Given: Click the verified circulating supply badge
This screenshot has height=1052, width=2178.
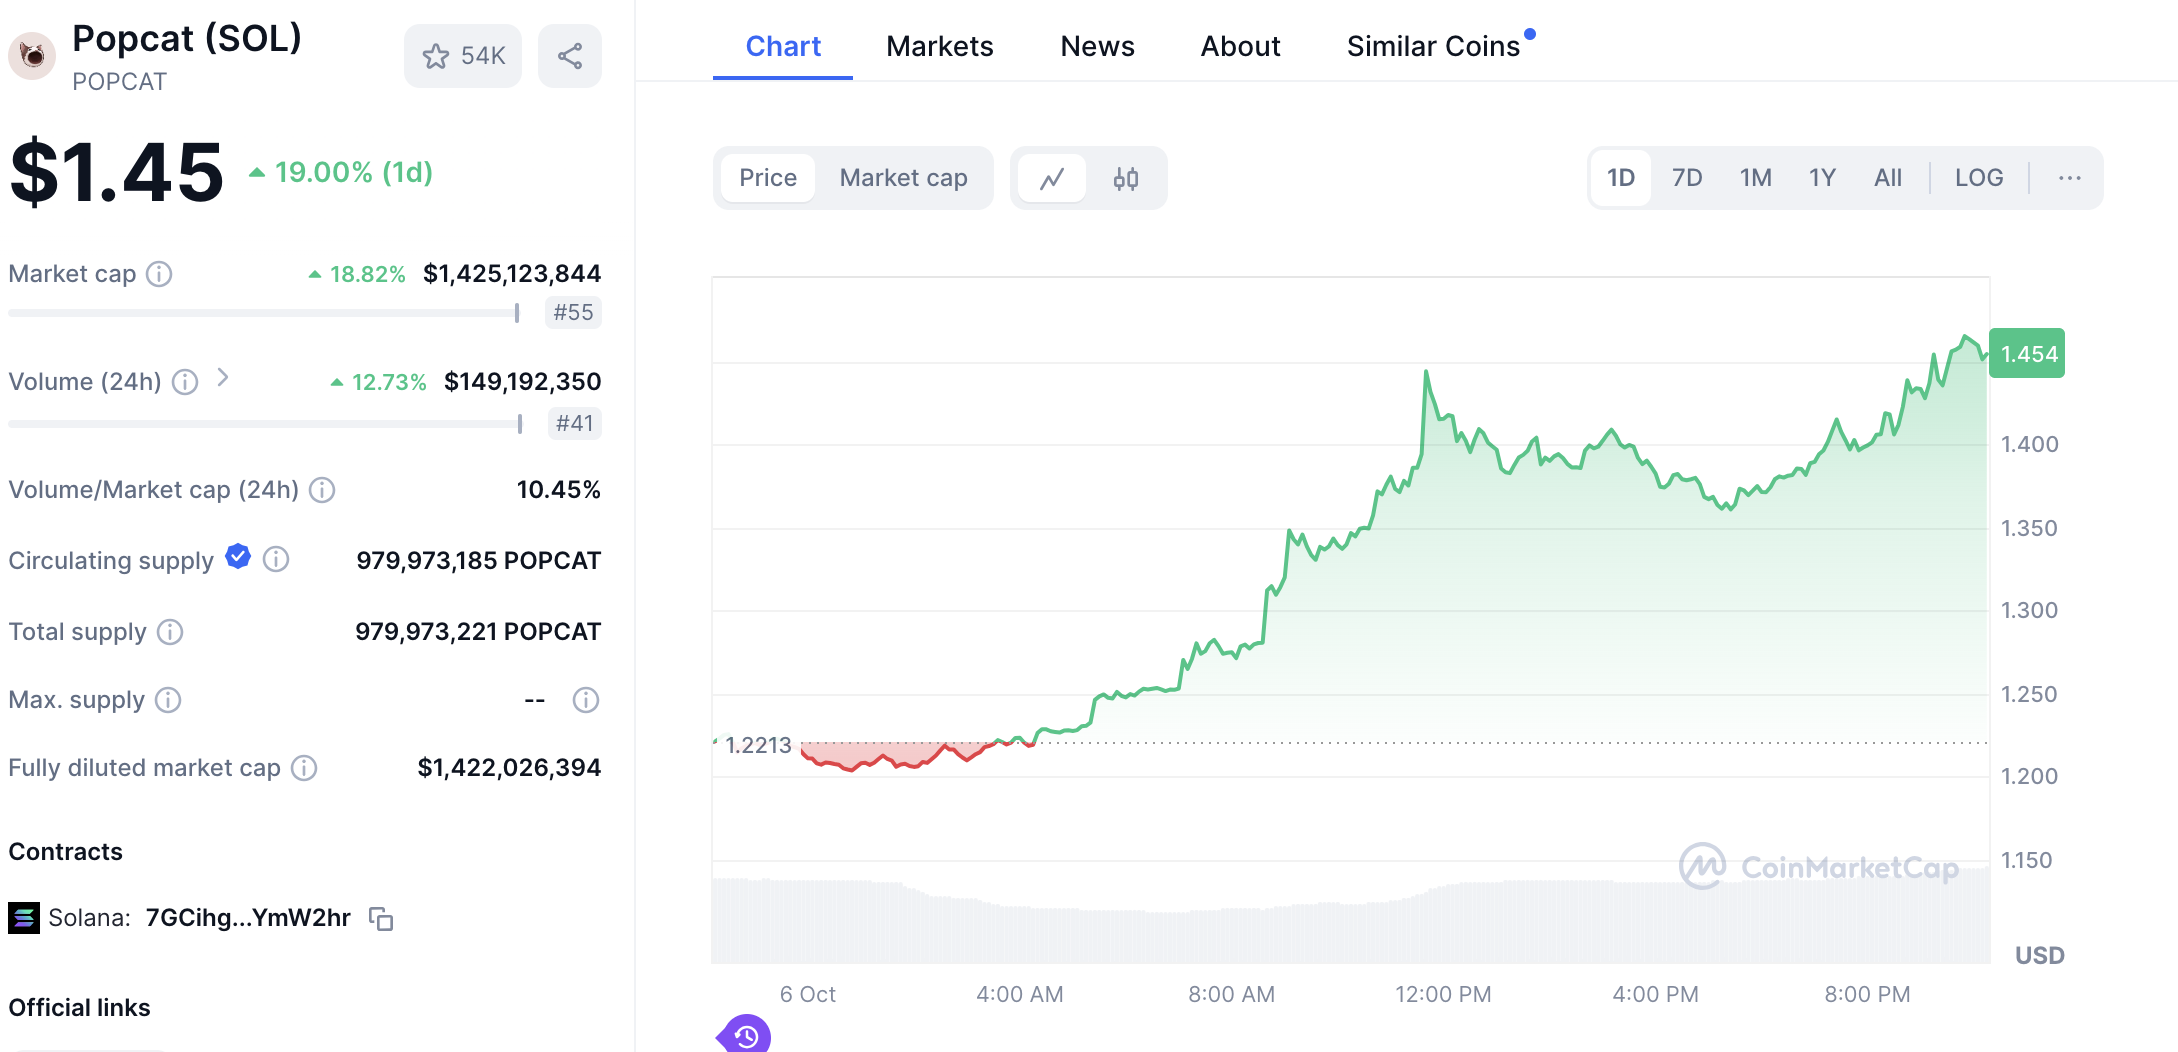Looking at the screenshot, I should [x=238, y=557].
